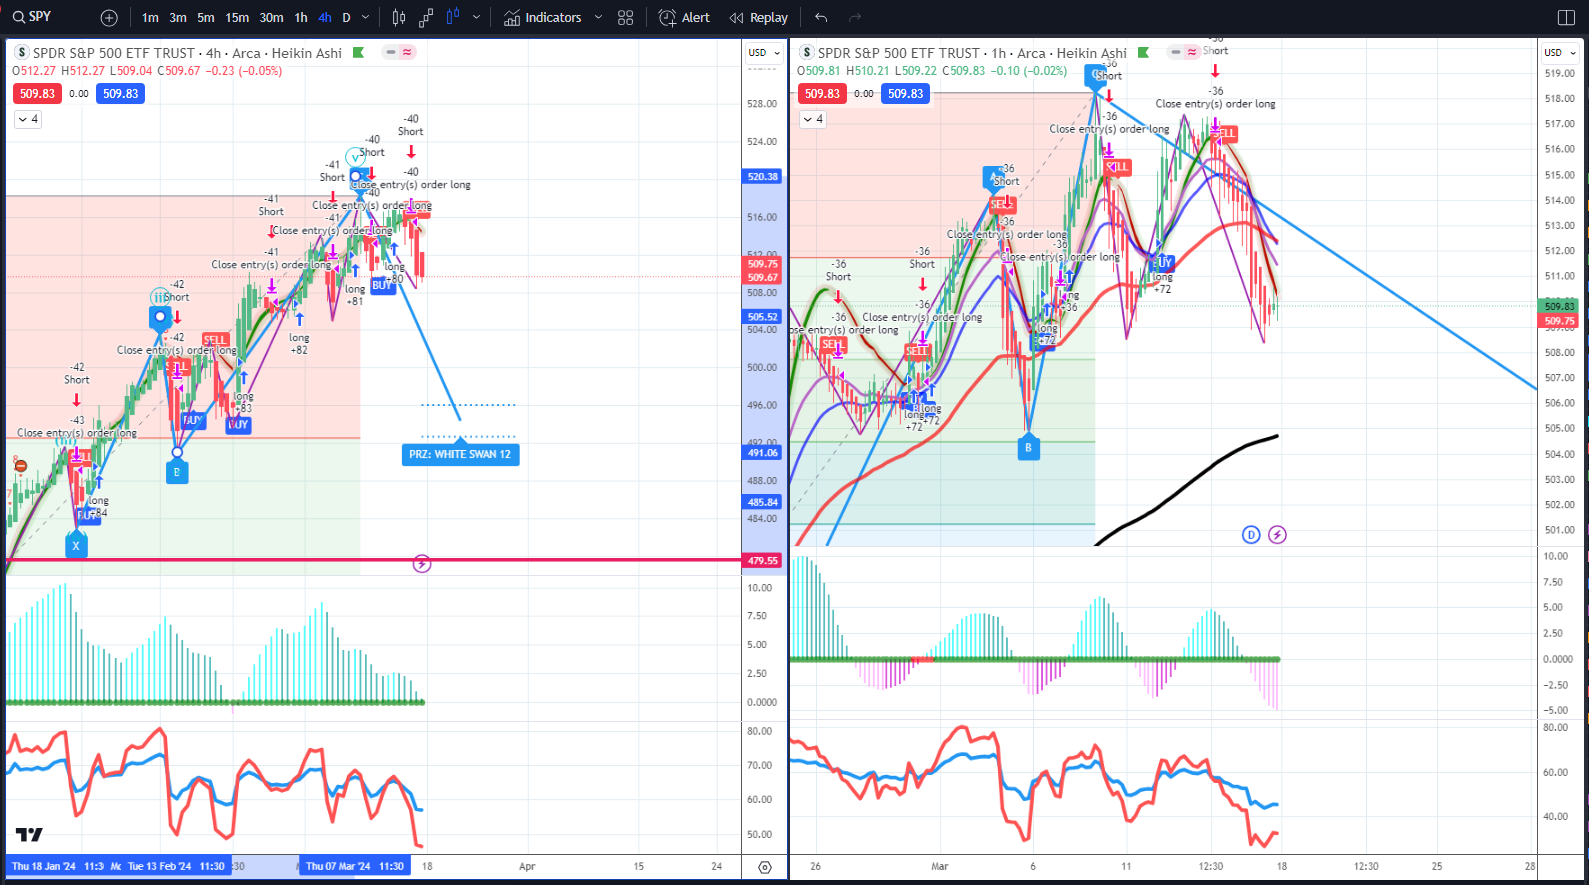This screenshot has width=1589, height=885.
Task: Expand the favorite indicators dropdown arrow
Action: 598,18
